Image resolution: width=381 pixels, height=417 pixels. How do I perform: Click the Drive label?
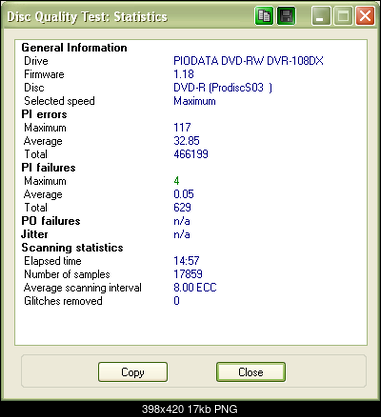tap(36, 61)
